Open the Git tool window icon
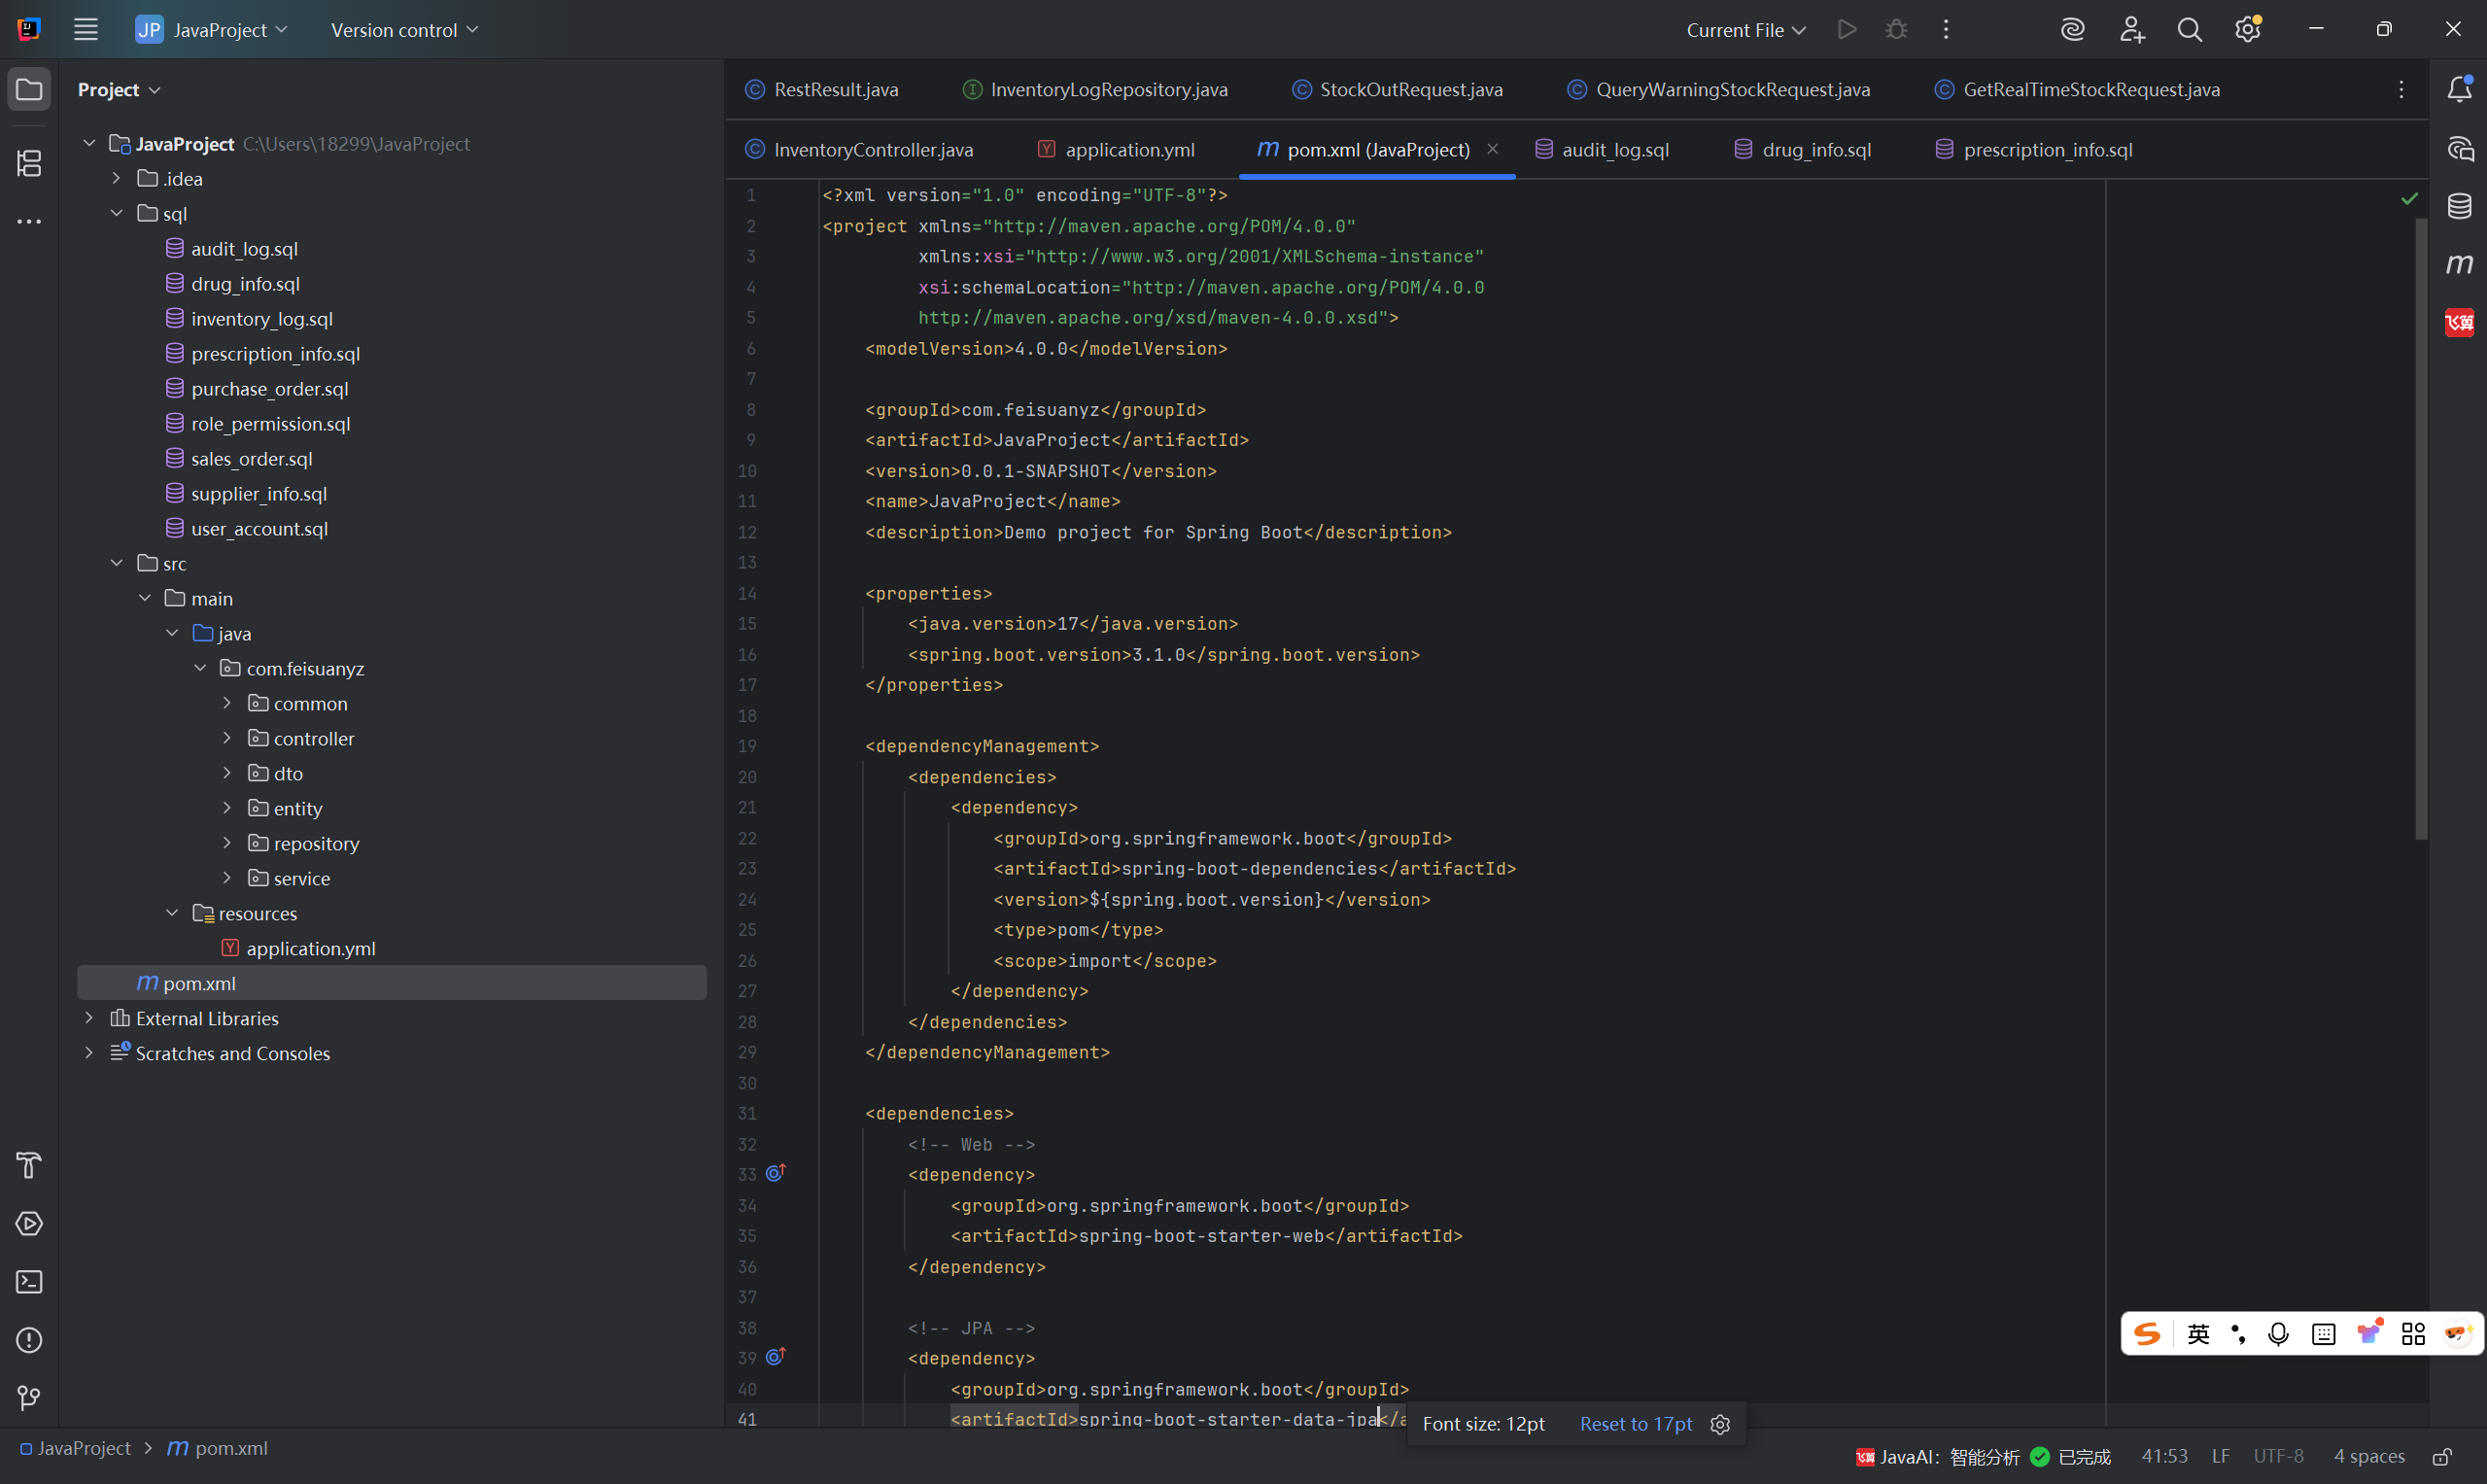Screen dimensions: 2487x1484 29,1397
